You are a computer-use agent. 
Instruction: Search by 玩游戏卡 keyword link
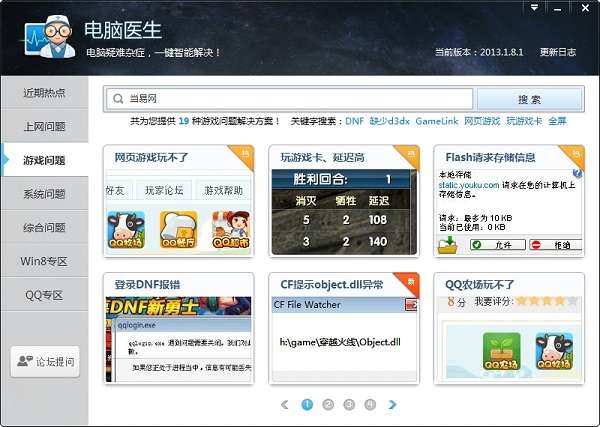524,121
